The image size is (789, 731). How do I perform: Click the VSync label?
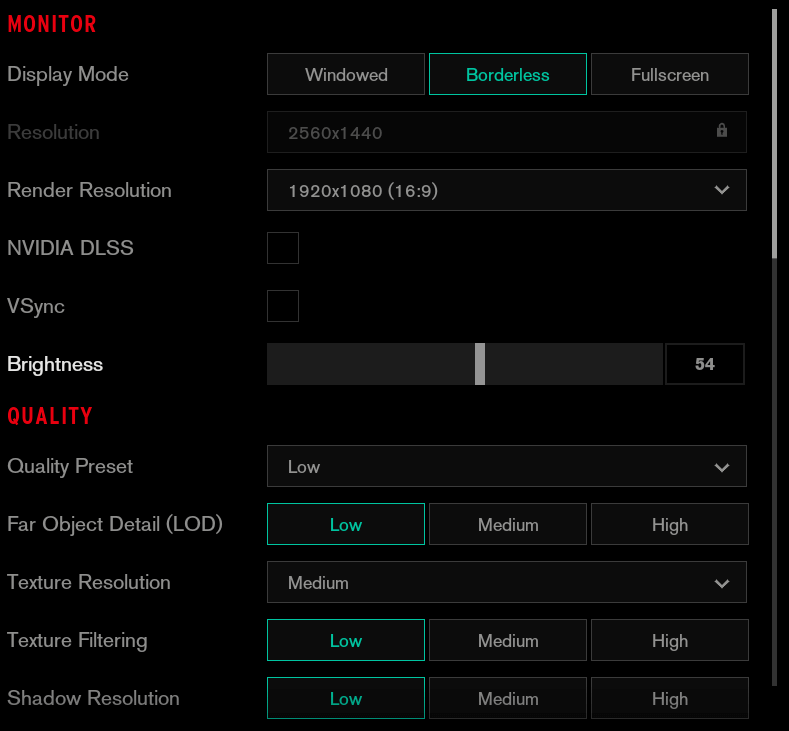point(36,306)
